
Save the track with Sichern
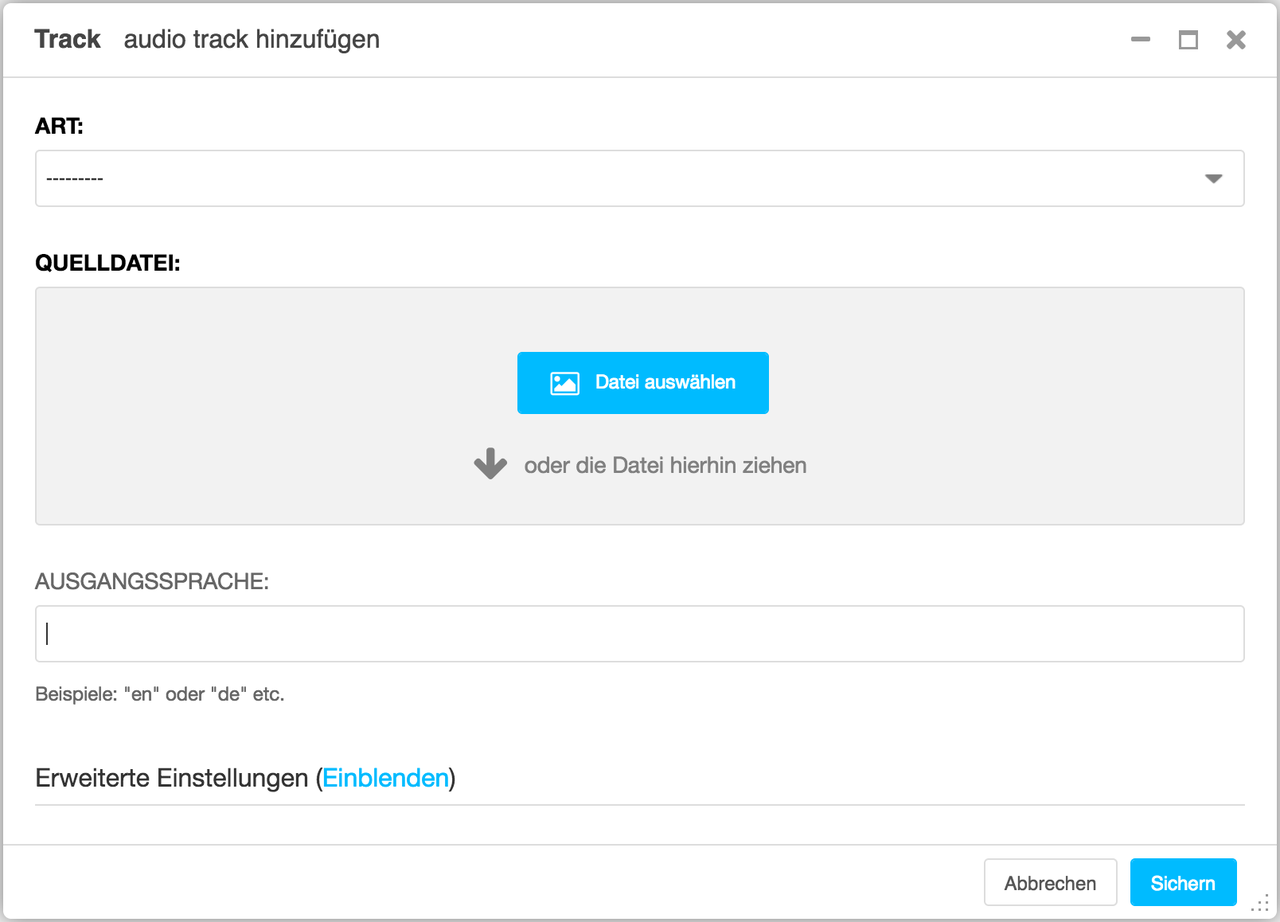tap(1183, 883)
